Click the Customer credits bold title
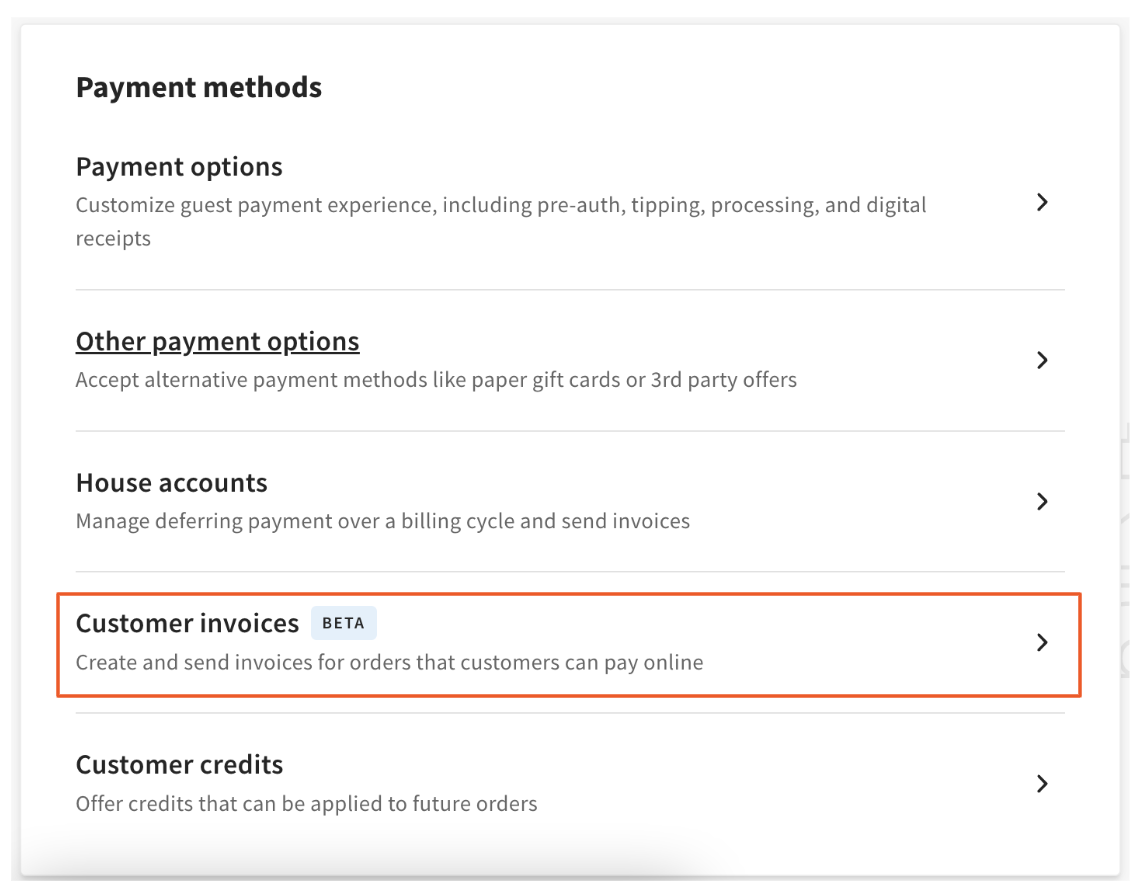 pyautogui.click(x=179, y=764)
